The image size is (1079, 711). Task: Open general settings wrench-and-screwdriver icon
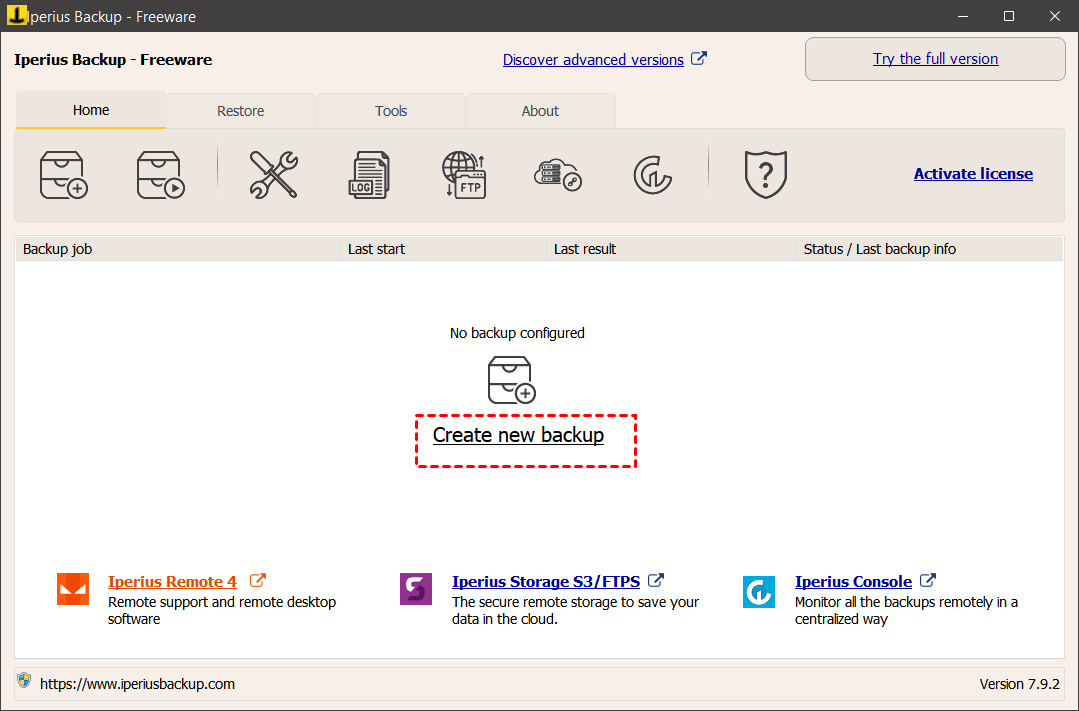point(273,175)
